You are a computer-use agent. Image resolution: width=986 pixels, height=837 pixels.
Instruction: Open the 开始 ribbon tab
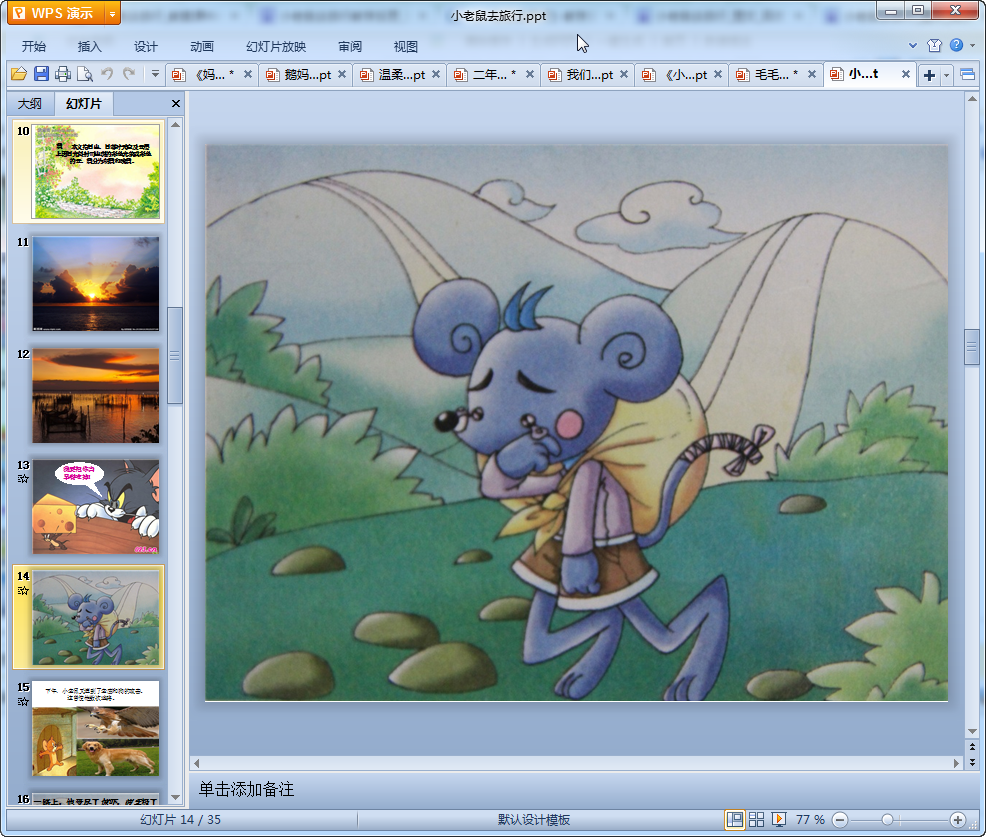coord(33,47)
